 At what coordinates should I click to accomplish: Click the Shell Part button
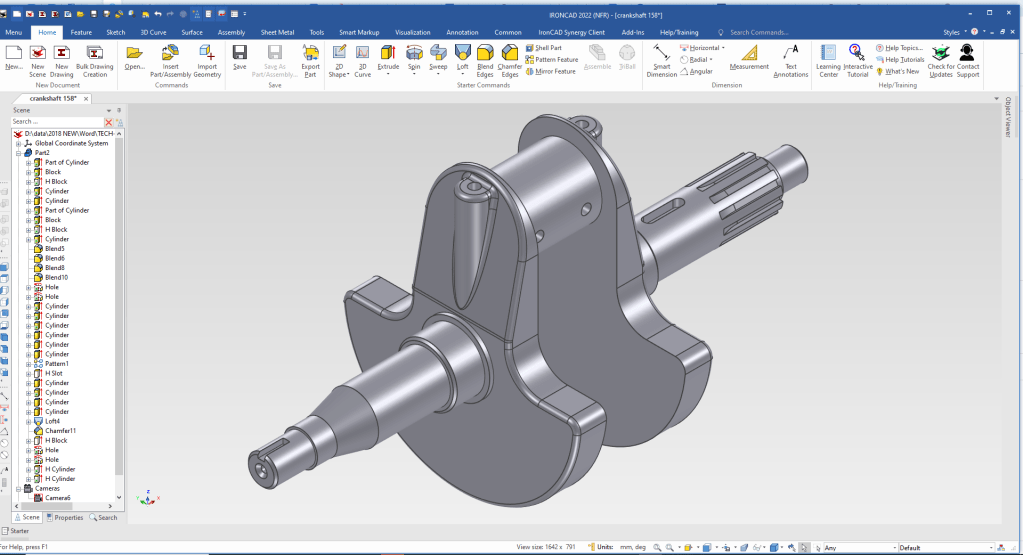(x=548, y=48)
